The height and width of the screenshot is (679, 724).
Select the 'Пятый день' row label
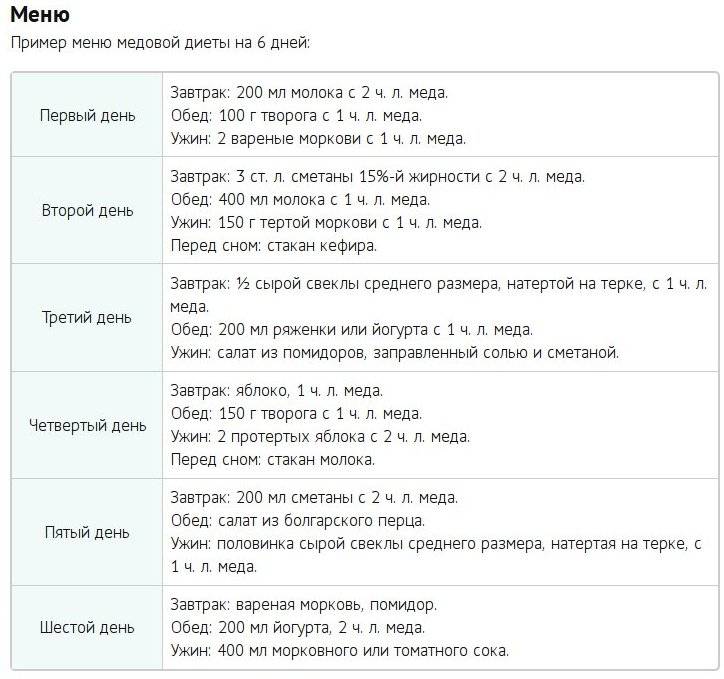87,532
